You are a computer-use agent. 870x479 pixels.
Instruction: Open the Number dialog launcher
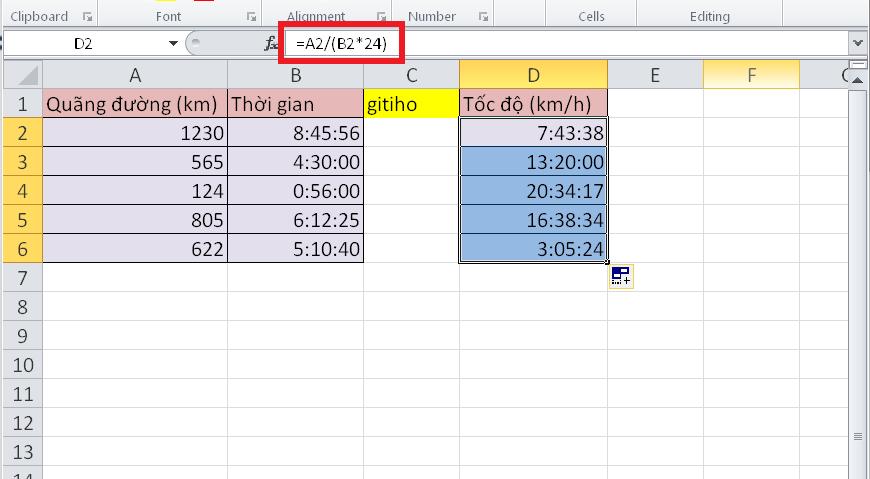pos(483,17)
